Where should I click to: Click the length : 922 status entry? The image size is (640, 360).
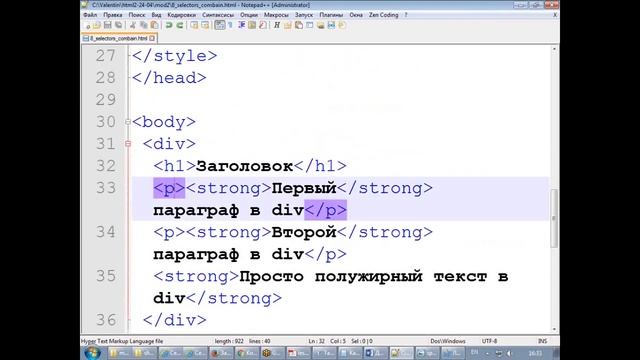(x=229, y=341)
